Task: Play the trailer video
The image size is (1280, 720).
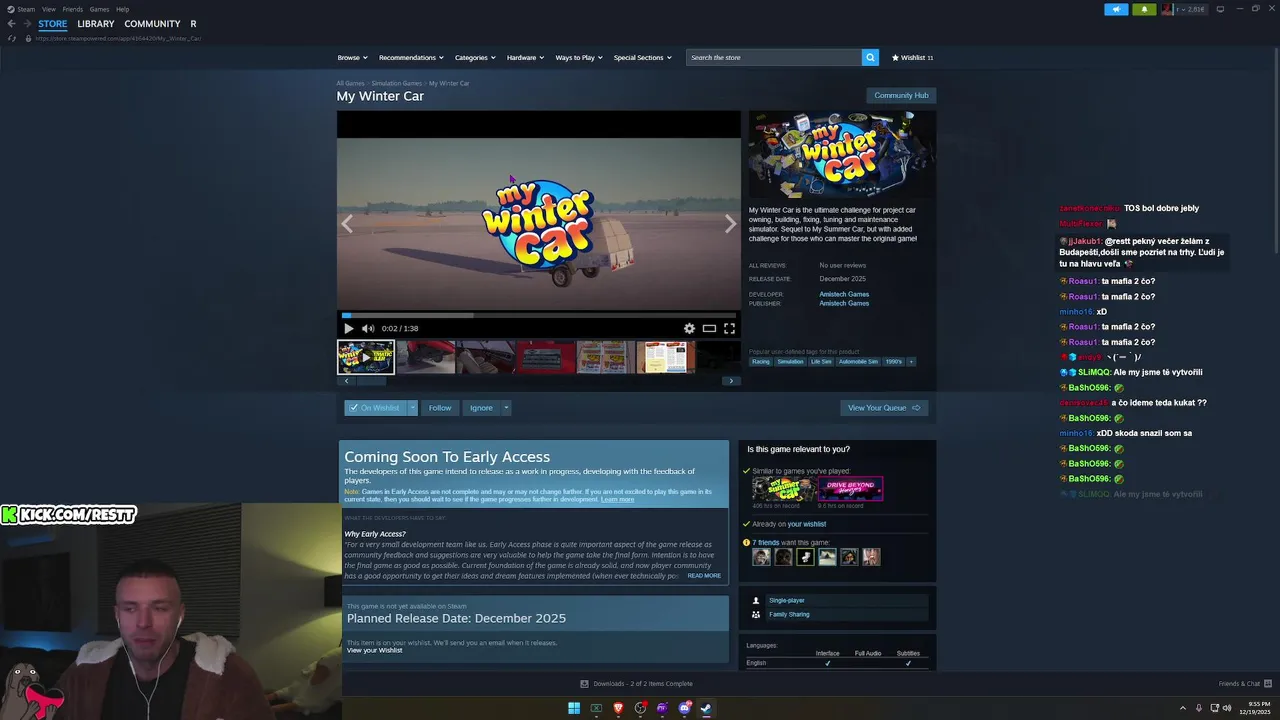Action: (x=348, y=328)
